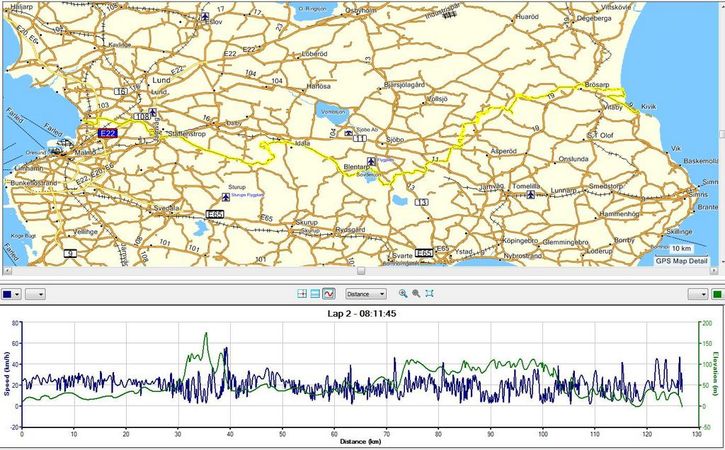Open the second dropdown beside the blue series selector

pyautogui.click(x=35, y=294)
